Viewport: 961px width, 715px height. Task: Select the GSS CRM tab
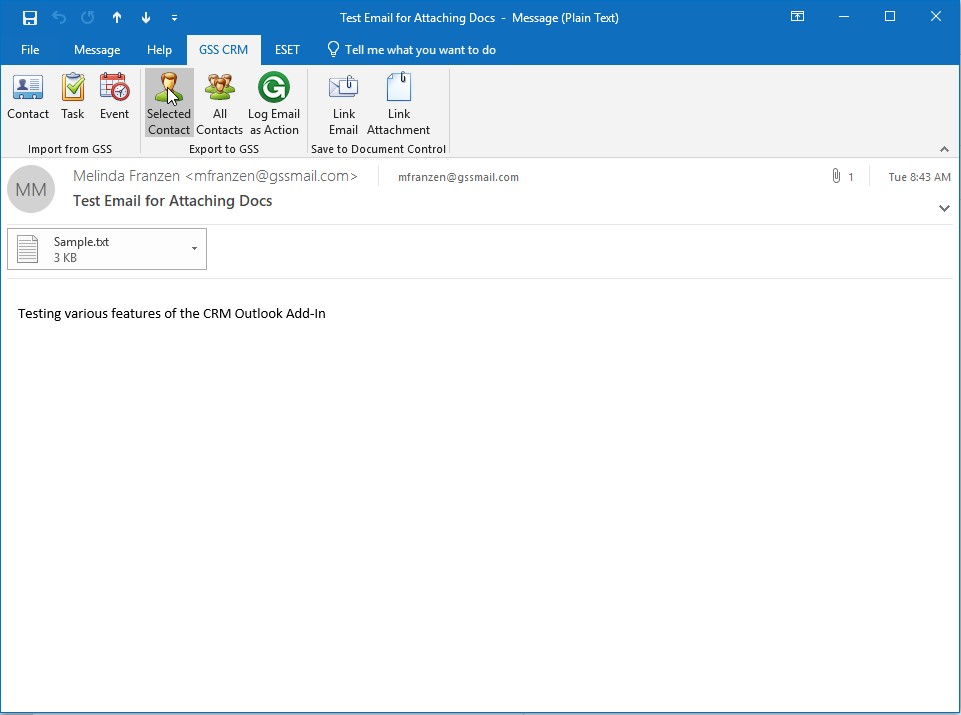pyautogui.click(x=224, y=50)
